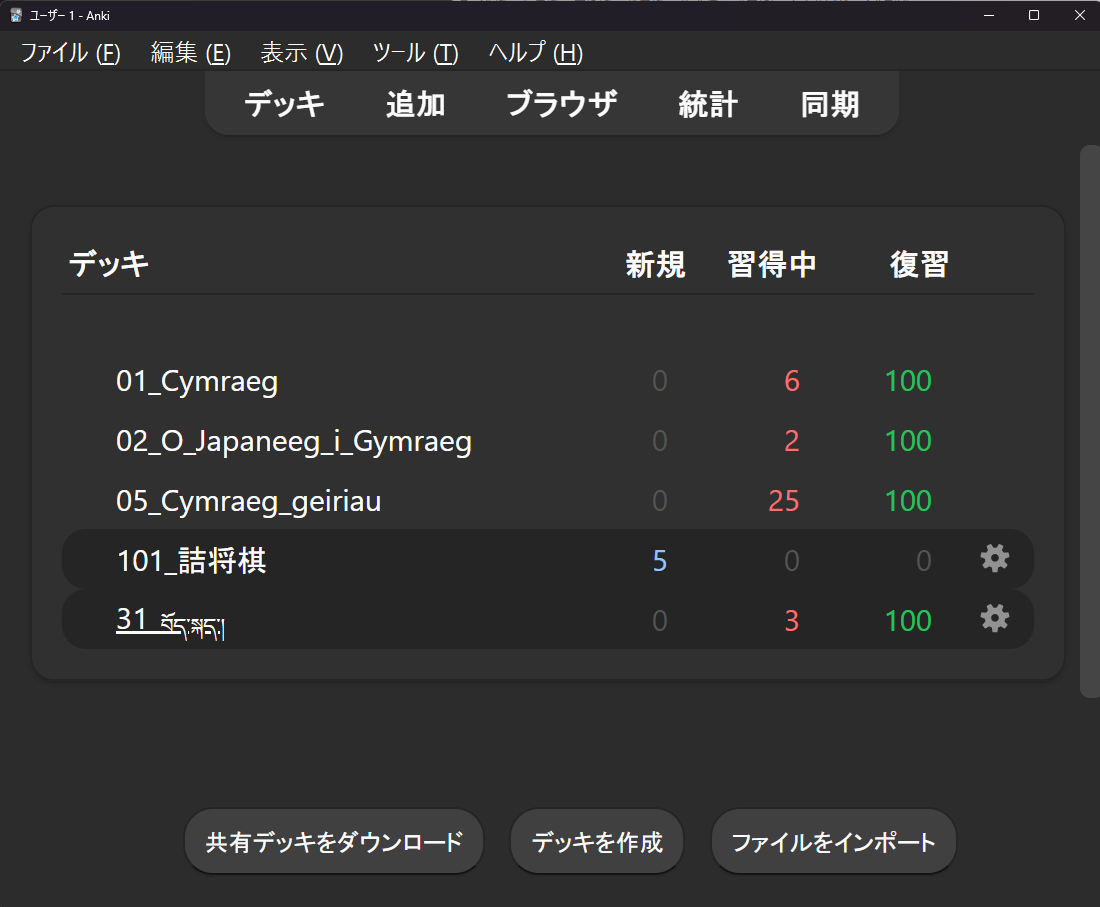Click the gear icon for 101_詰将棋 deck
The width and height of the screenshot is (1100, 907).
(994, 559)
